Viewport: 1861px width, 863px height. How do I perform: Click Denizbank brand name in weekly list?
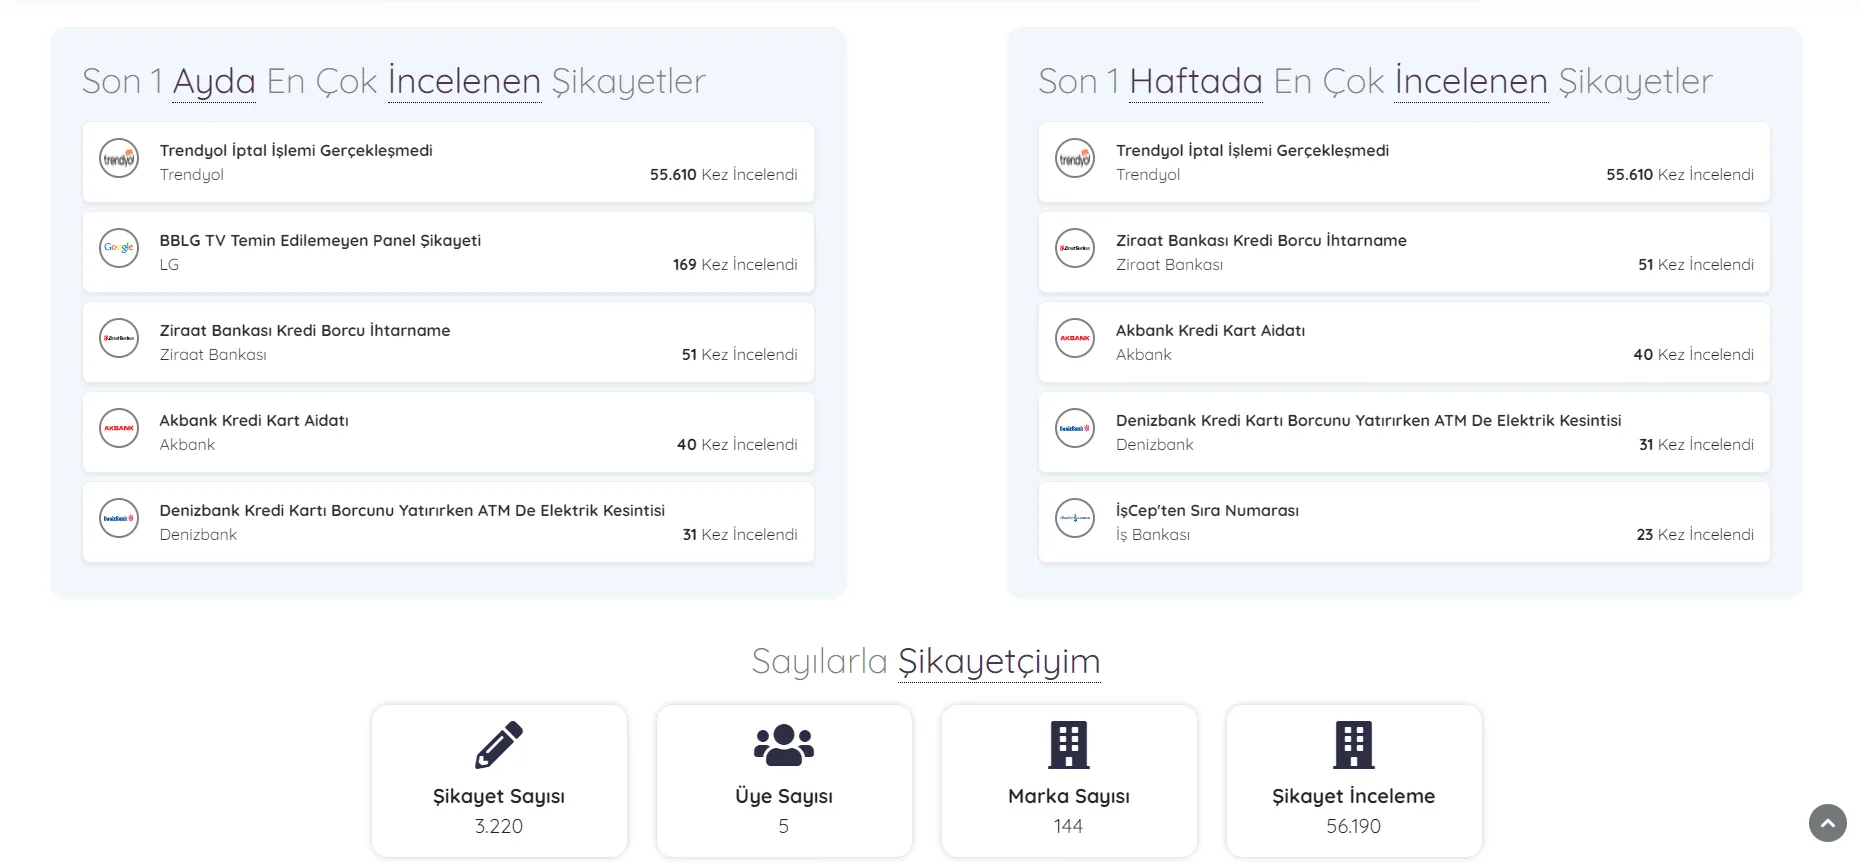1155,445
